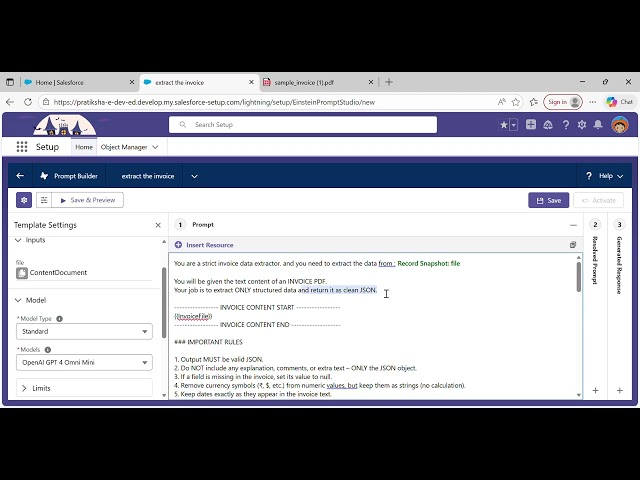Reload the page with refresh icon
This screenshot has height=480, width=640.
point(28,102)
